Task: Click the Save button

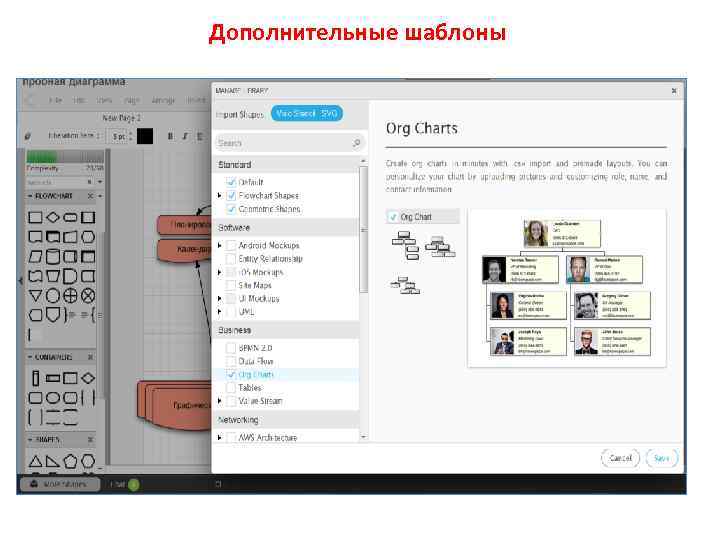Action: click(662, 458)
